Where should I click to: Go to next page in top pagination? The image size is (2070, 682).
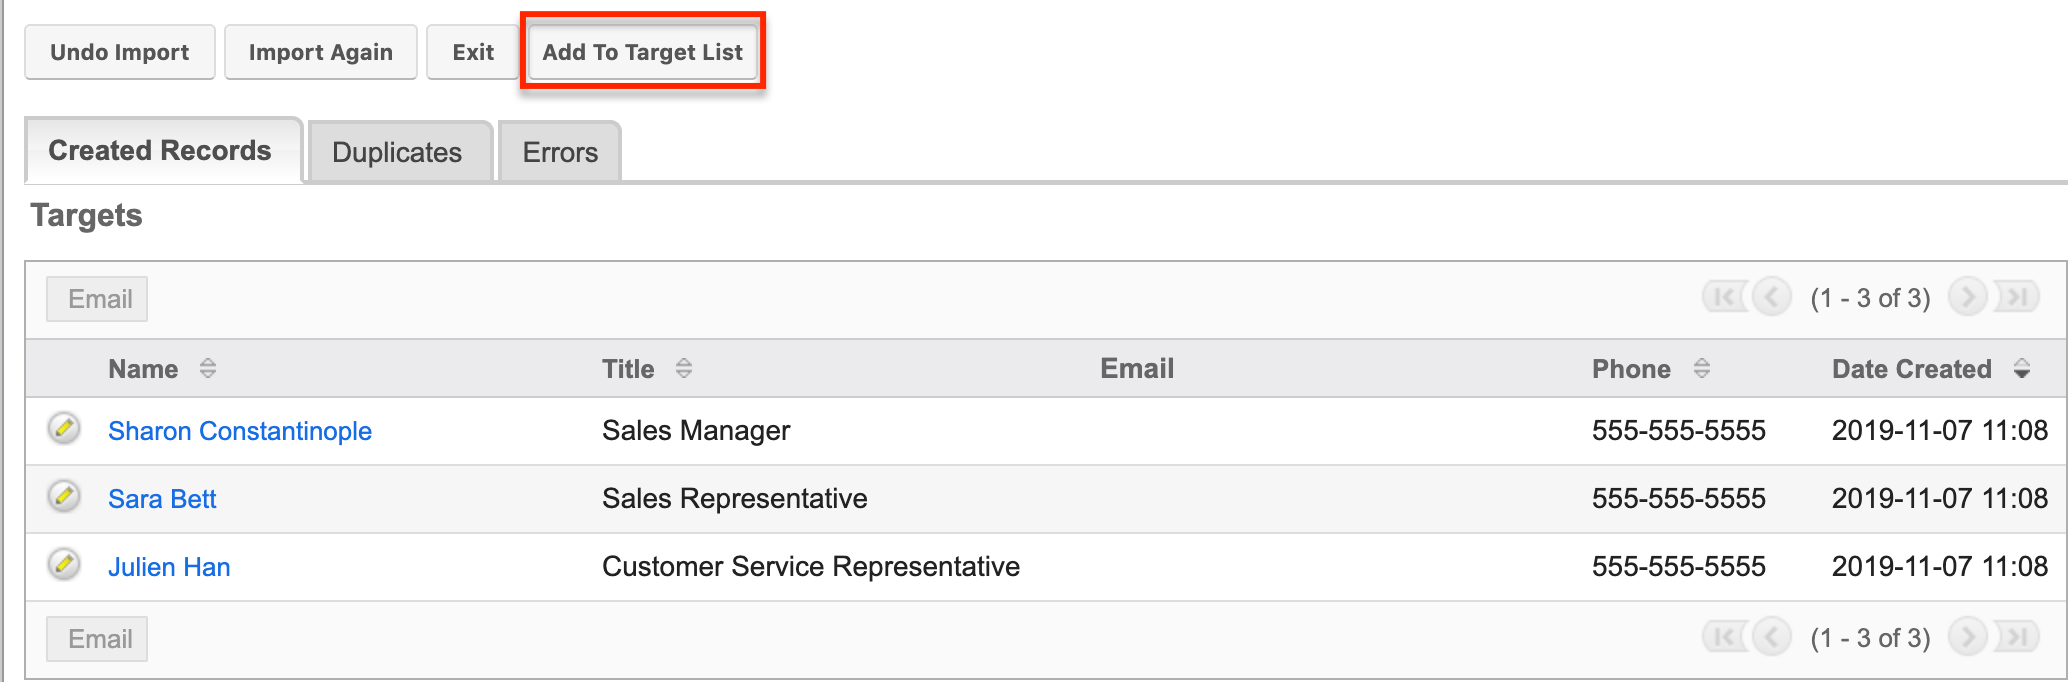(1967, 297)
